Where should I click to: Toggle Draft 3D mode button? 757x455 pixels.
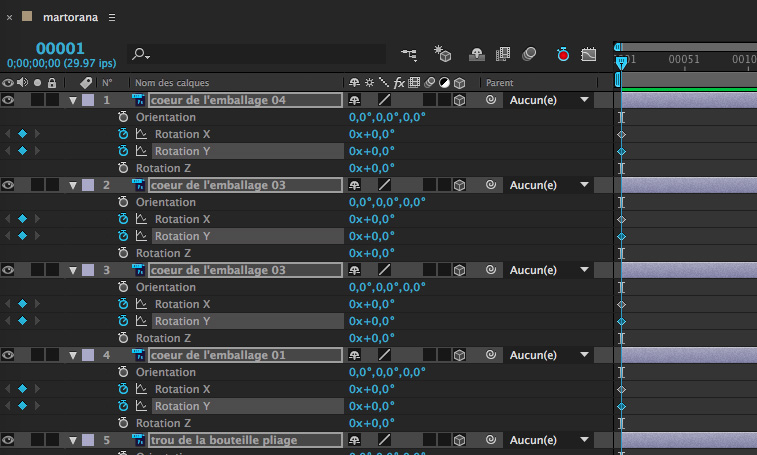pos(443,54)
